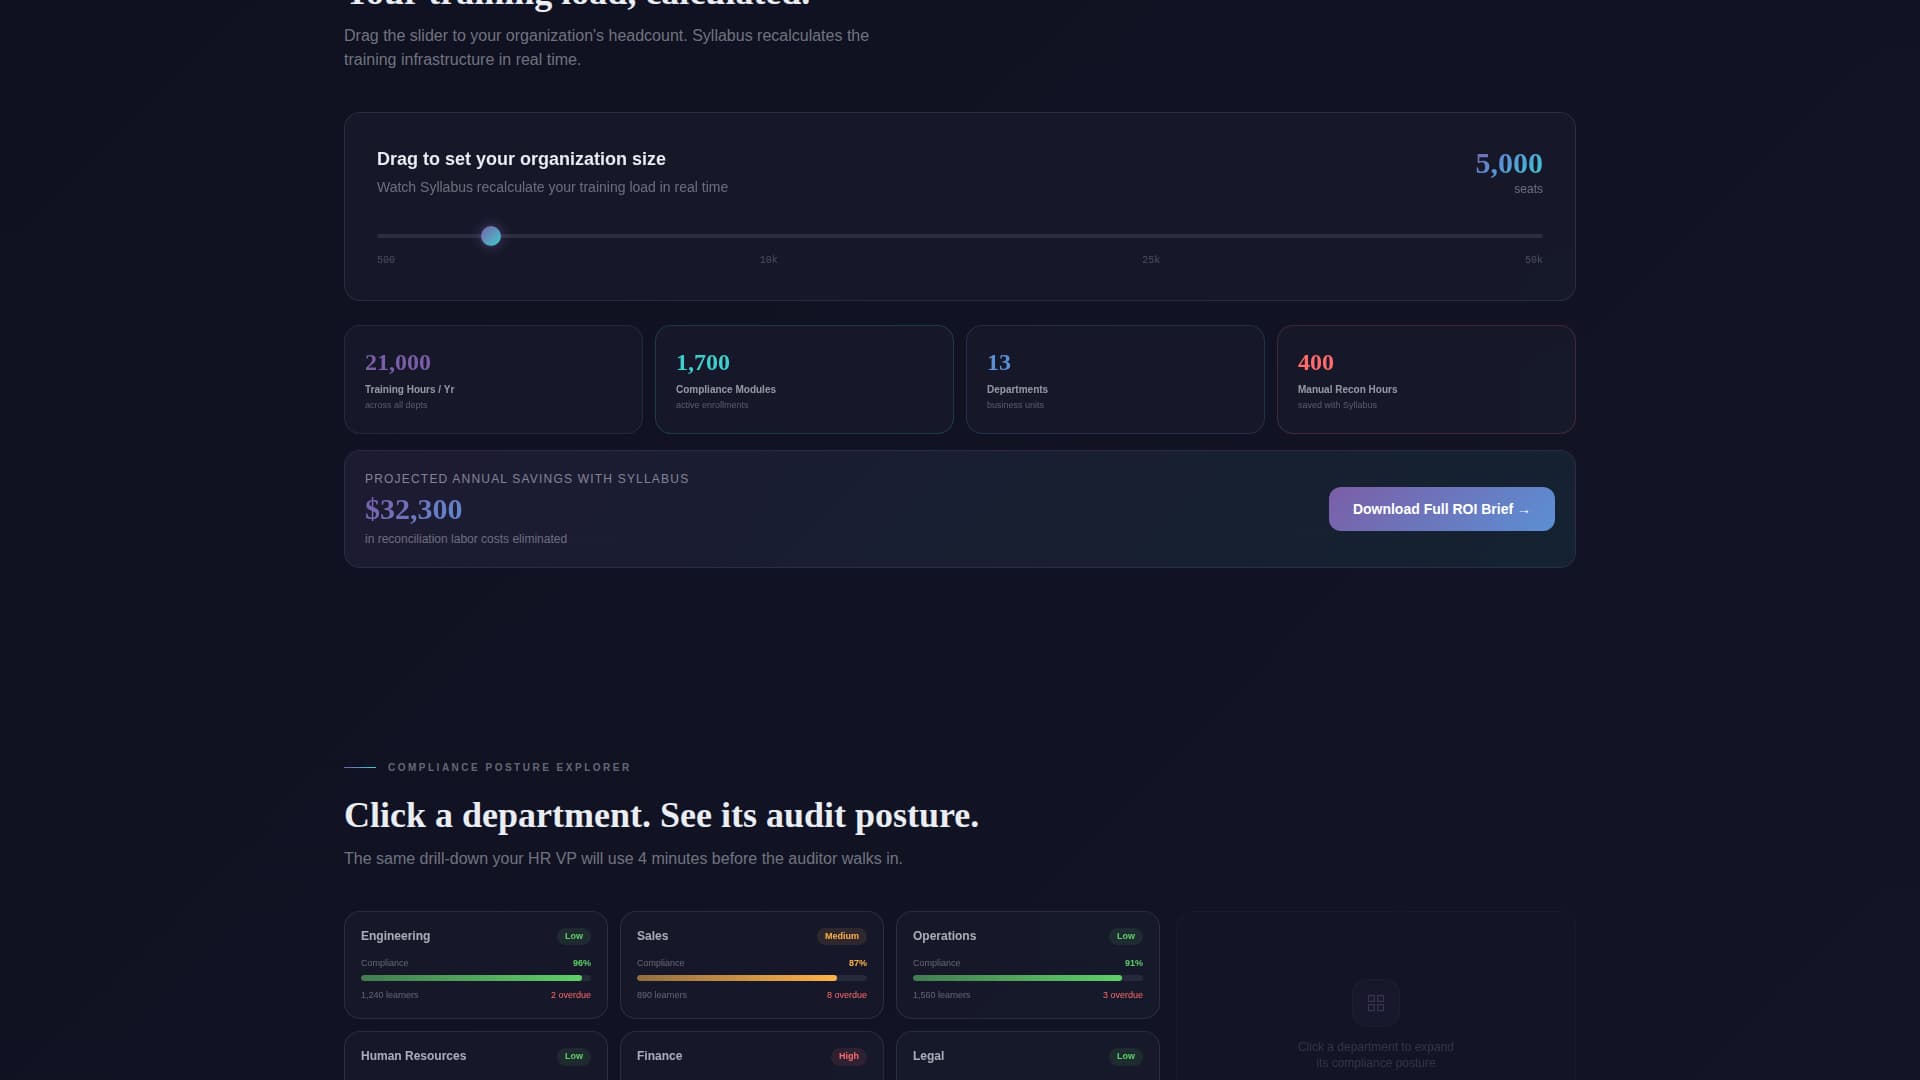Screen dimensions: 1920x1080
Task: Click the 5,000 seats value
Action: 1508,163
